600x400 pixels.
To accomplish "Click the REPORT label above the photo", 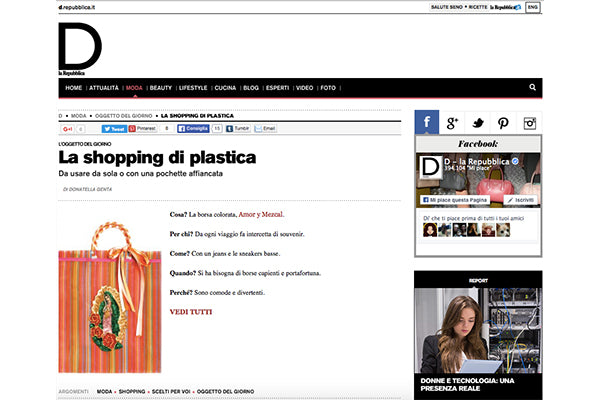I will [x=478, y=281].
